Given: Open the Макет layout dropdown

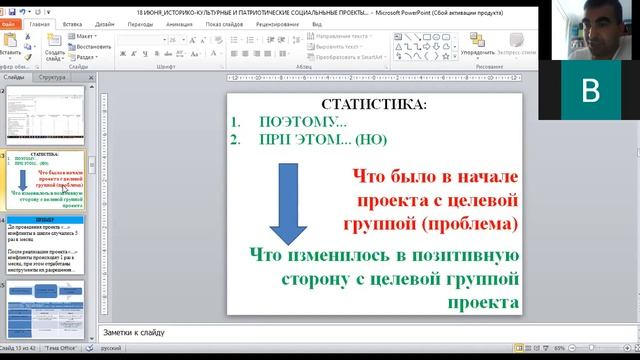Looking at the screenshot, I should pyautogui.click(x=83, y=36).
